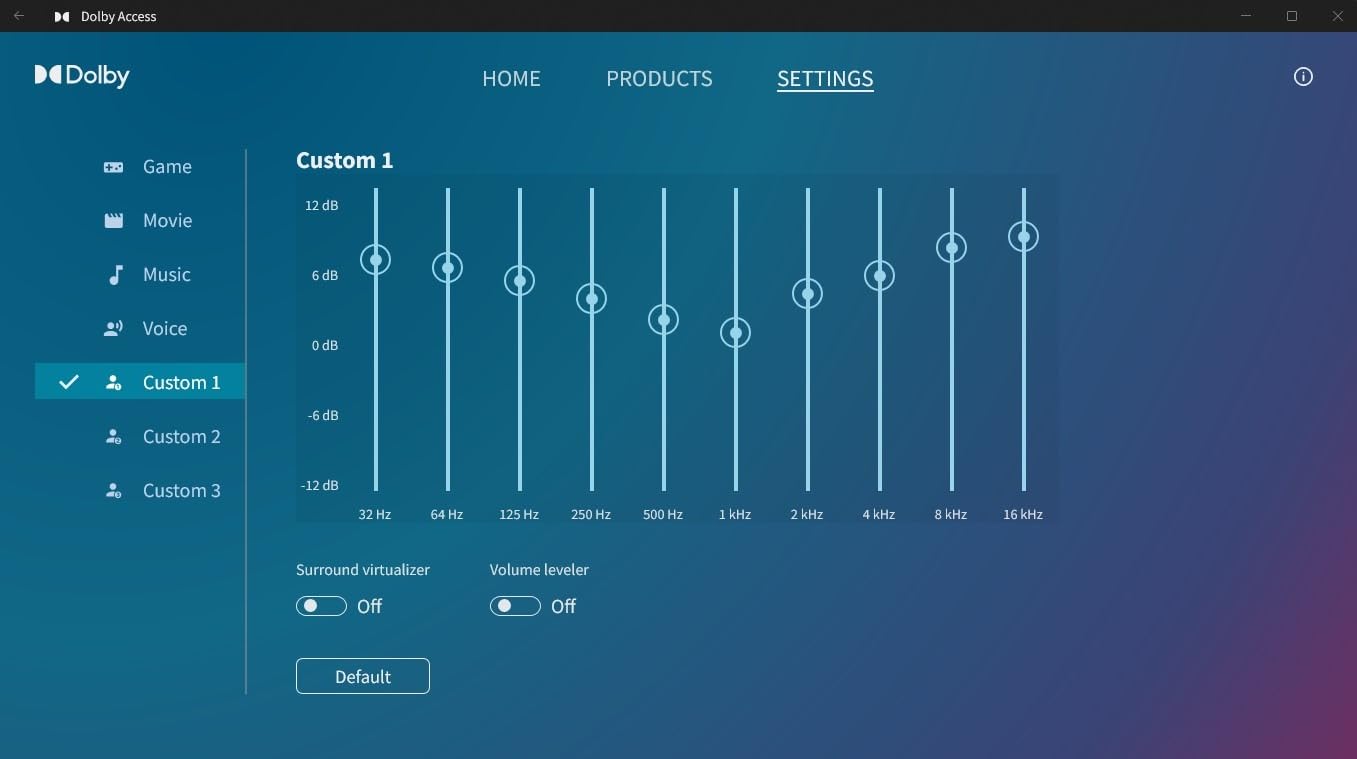Click the Movie clapperboard icon
Viewport: 1357px width, 759px height.
click(114, 221)
